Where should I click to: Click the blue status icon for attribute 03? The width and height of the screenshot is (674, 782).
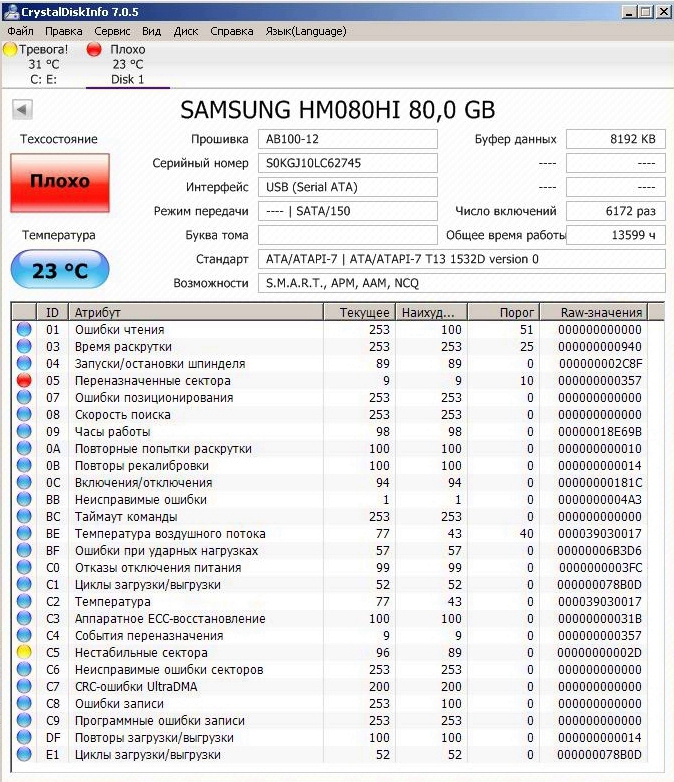coord(24,347)
